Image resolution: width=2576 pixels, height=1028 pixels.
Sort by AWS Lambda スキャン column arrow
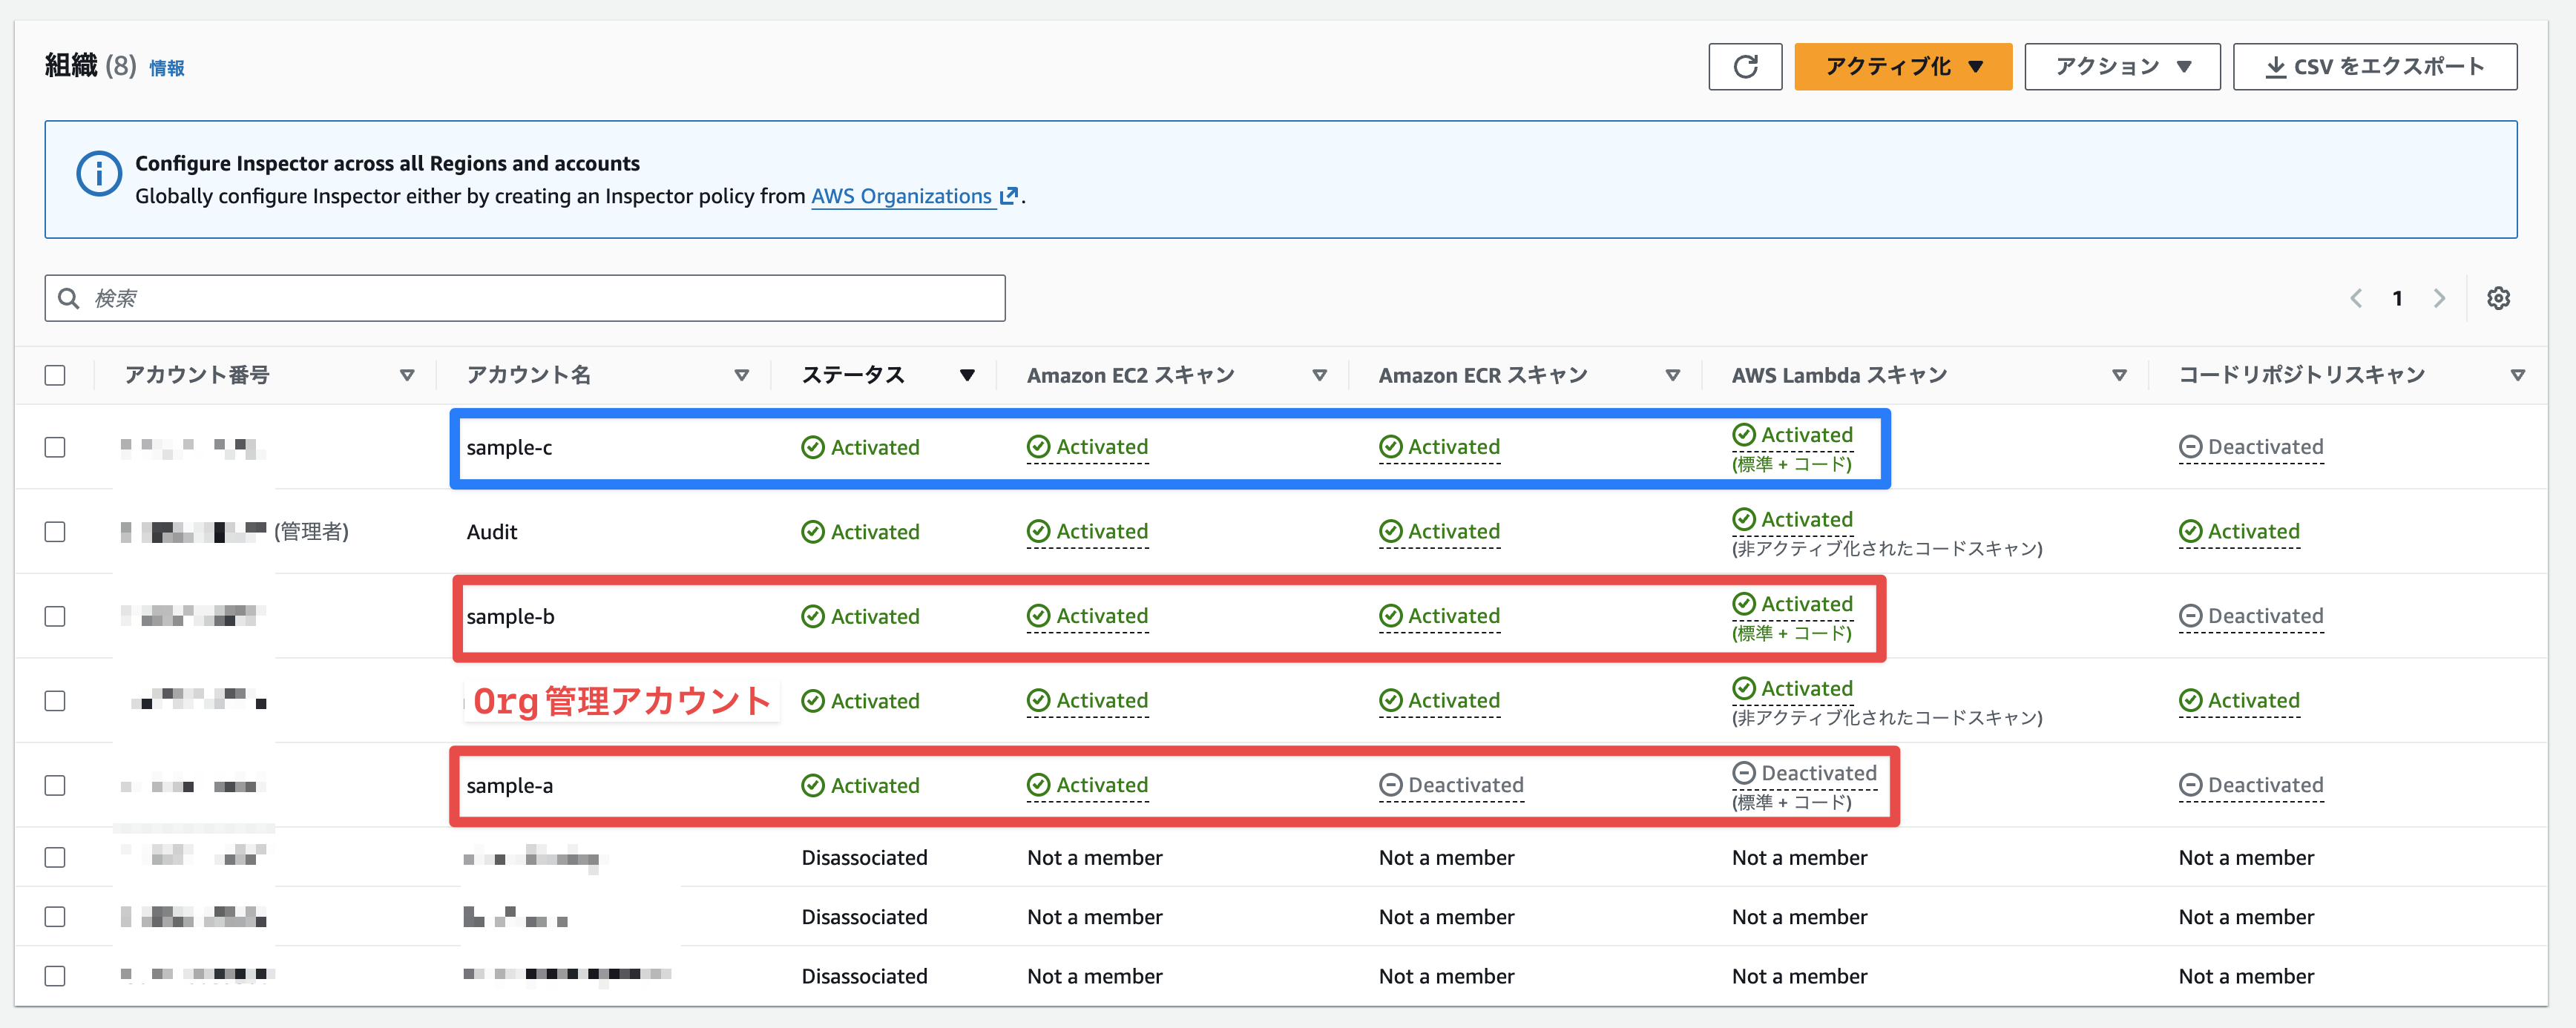coord(2118,375)
